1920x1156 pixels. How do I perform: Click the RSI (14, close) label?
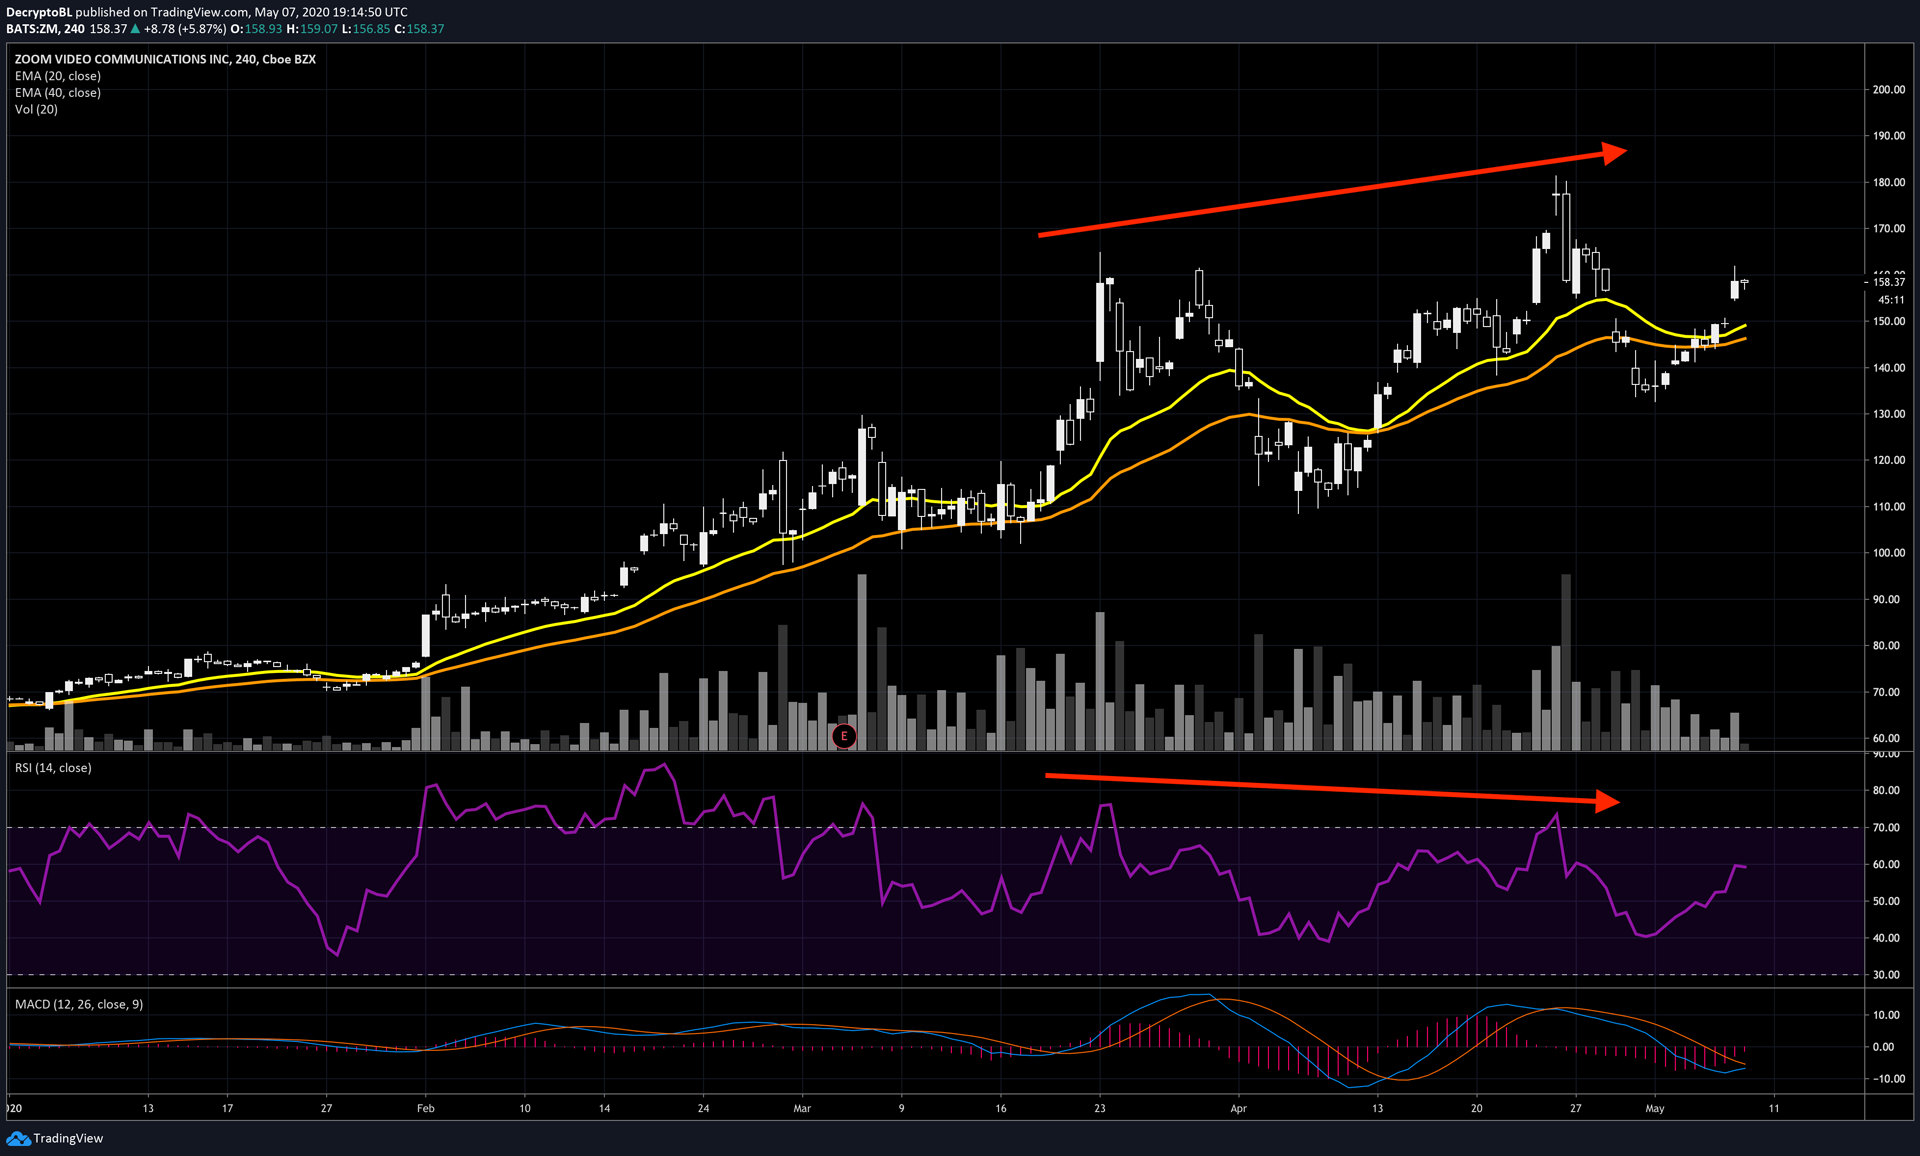[x=53, y=768]
